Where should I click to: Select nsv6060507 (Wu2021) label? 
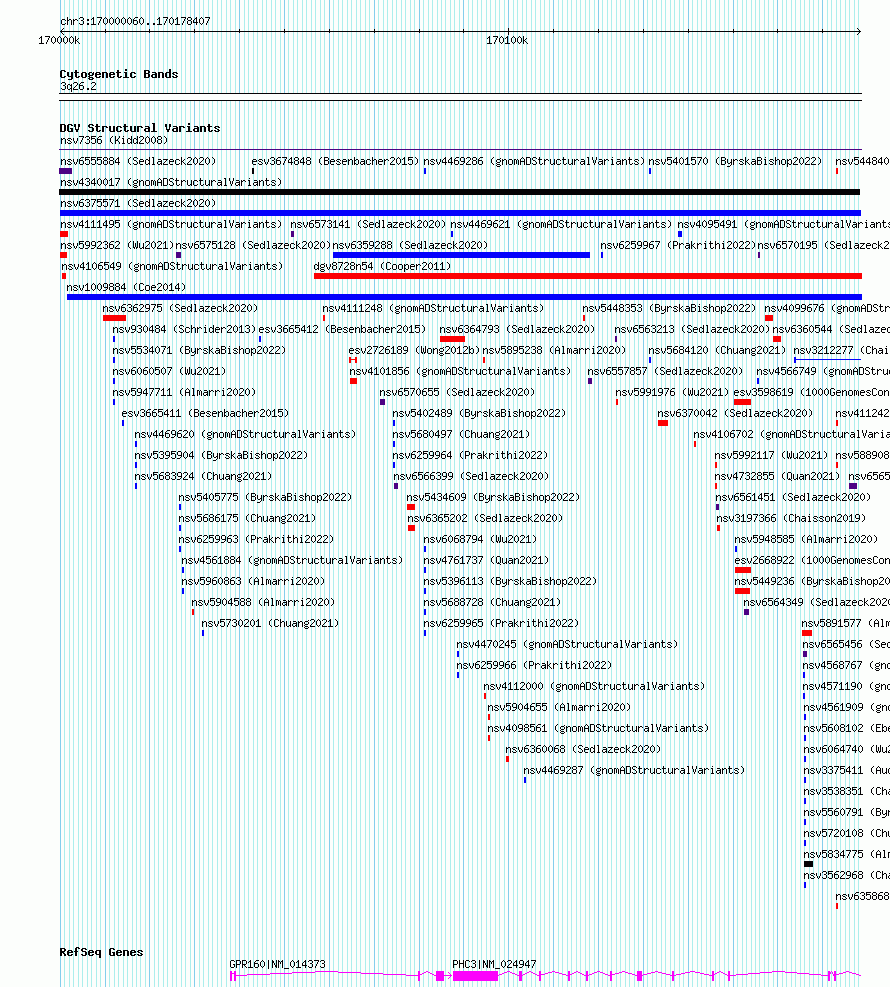pyautogui.click(x=169, y=371)
